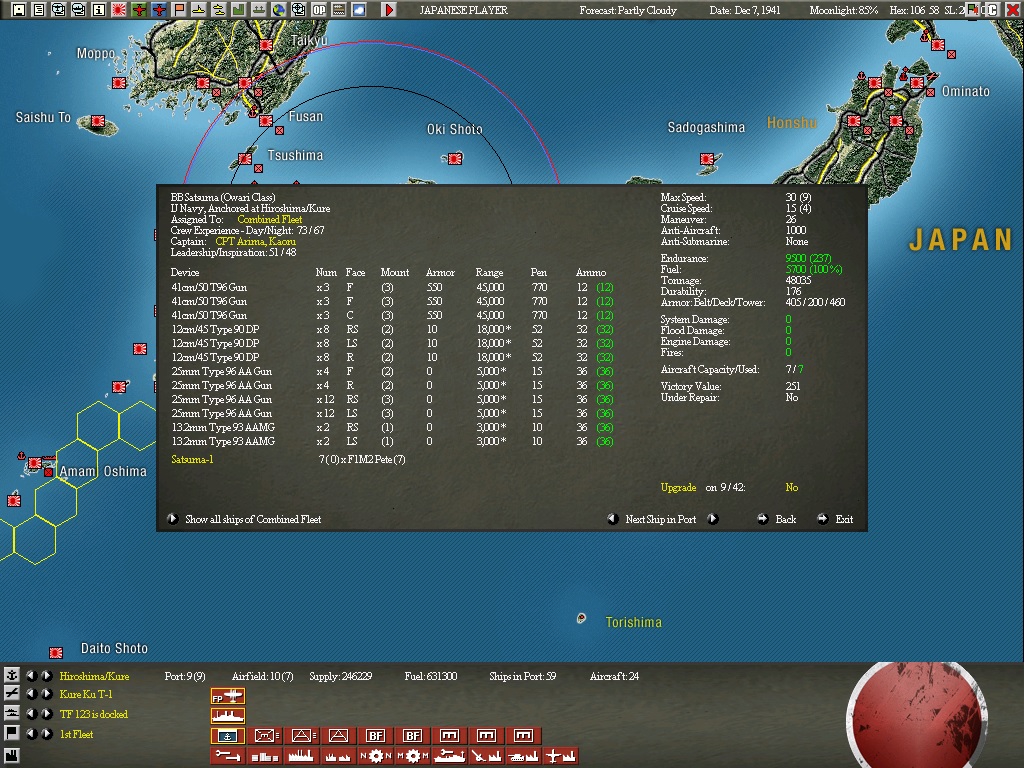
Task: Toggle the Upgrade 'No' setting
Action: 792,487
